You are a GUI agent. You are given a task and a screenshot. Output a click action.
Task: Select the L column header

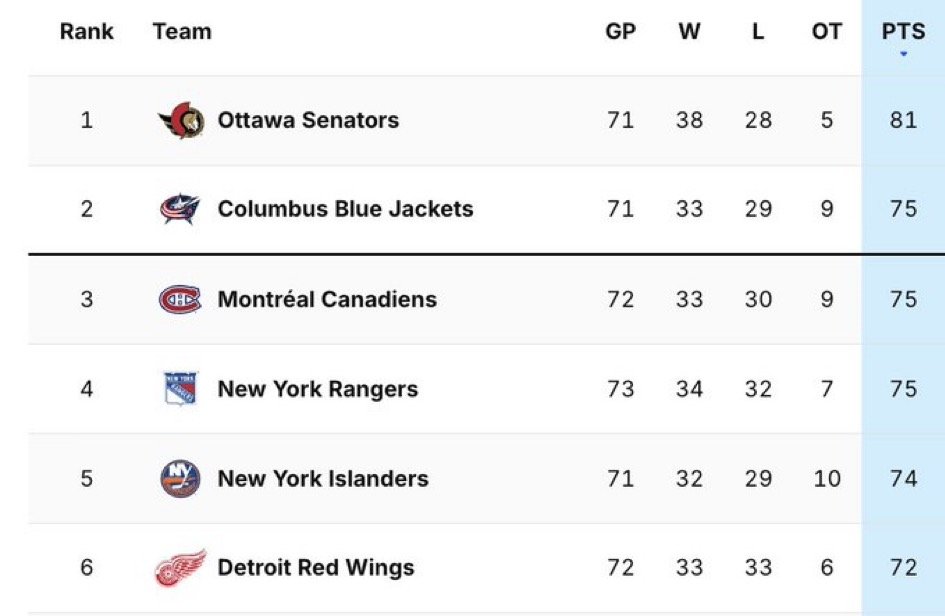click(x=758, y=31)
